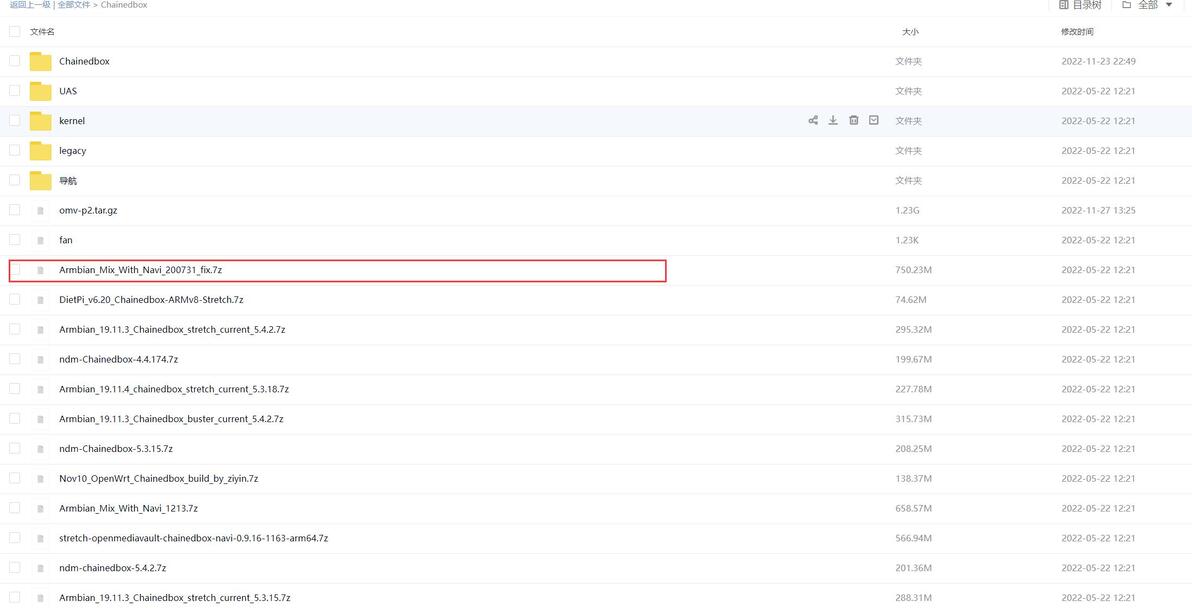Sort by 修改时间 column header

1077,32
